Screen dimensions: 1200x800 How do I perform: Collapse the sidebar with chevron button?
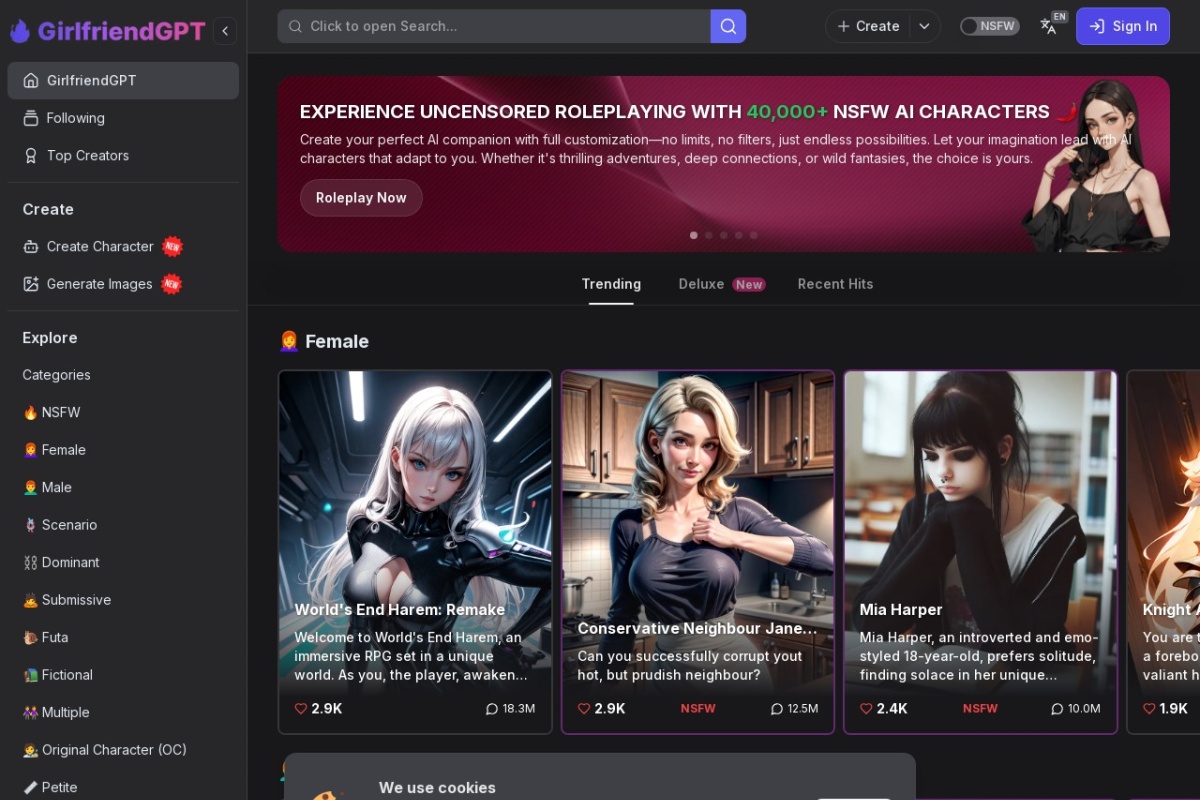(x=225, y=31)
